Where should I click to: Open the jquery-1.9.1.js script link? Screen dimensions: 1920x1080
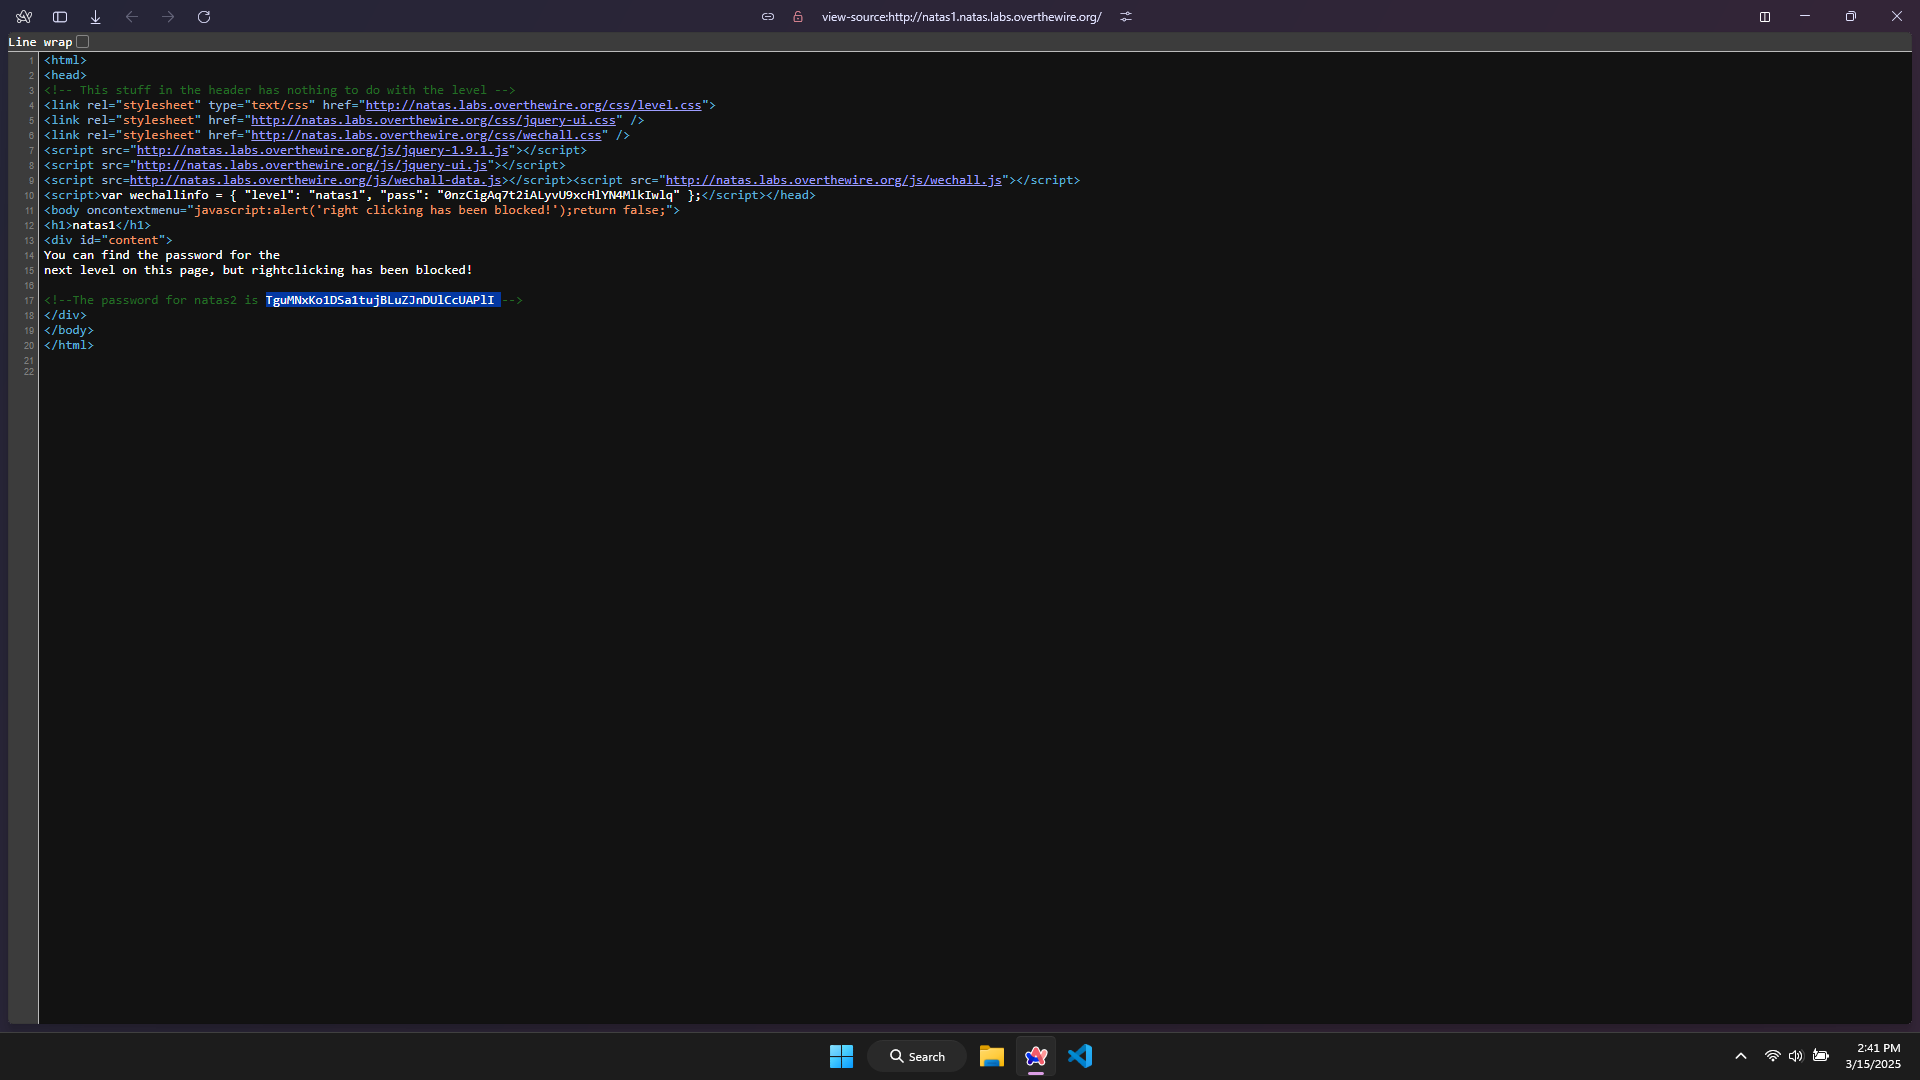click(x=322, y=150)
